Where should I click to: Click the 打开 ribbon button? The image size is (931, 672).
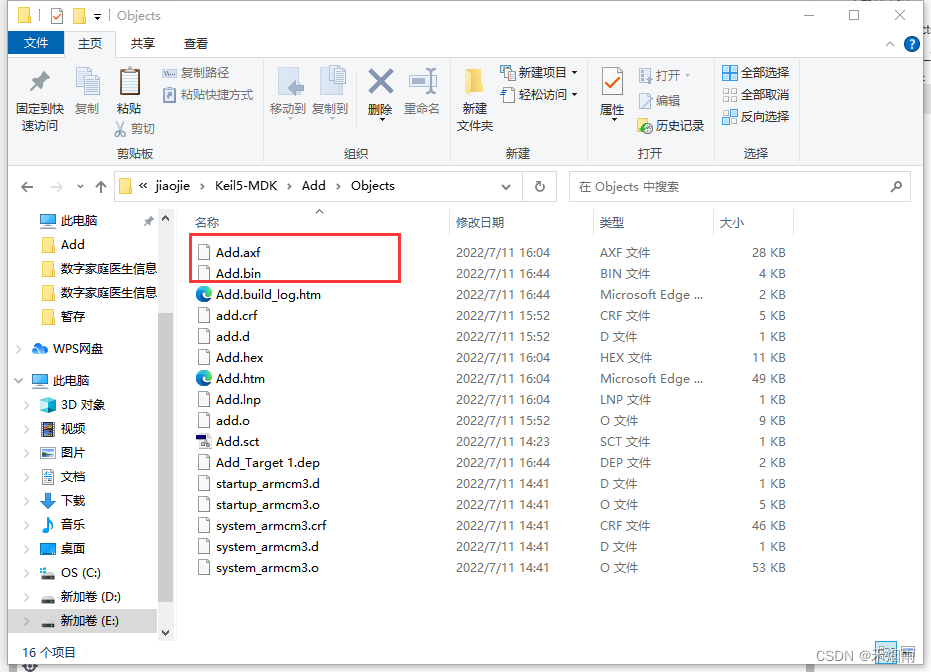[x=664, y=75]
